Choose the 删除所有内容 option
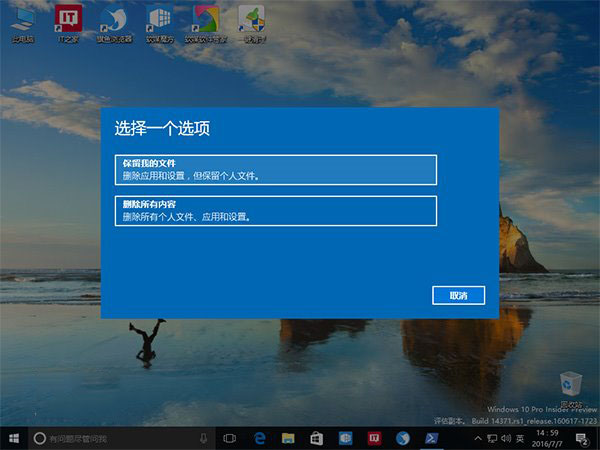 (276, 210)
